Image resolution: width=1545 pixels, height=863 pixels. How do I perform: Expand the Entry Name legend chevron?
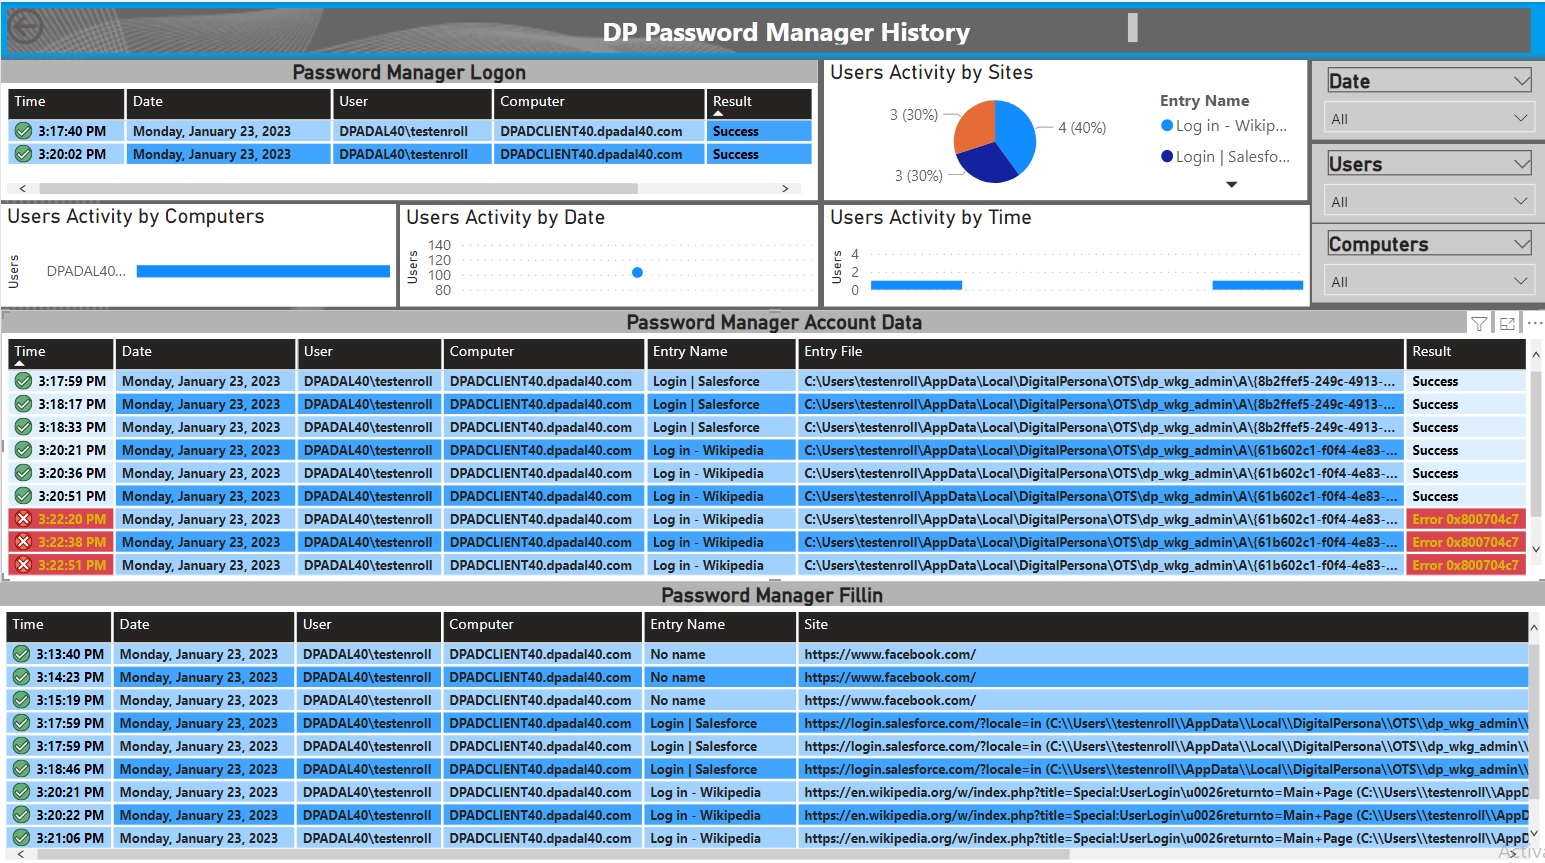(1231, 184)
